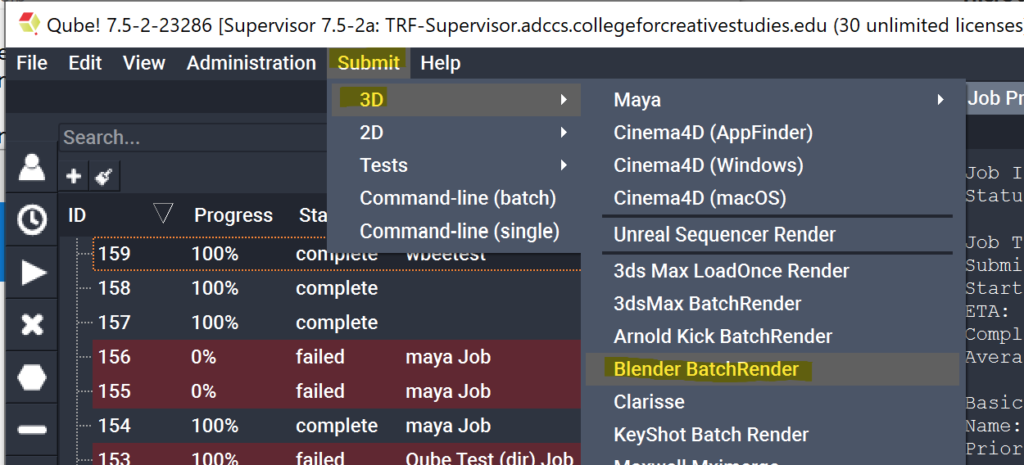Viewport: 1024px width, 465px height.
Task: Open the Administration menu
Action: 251,63
